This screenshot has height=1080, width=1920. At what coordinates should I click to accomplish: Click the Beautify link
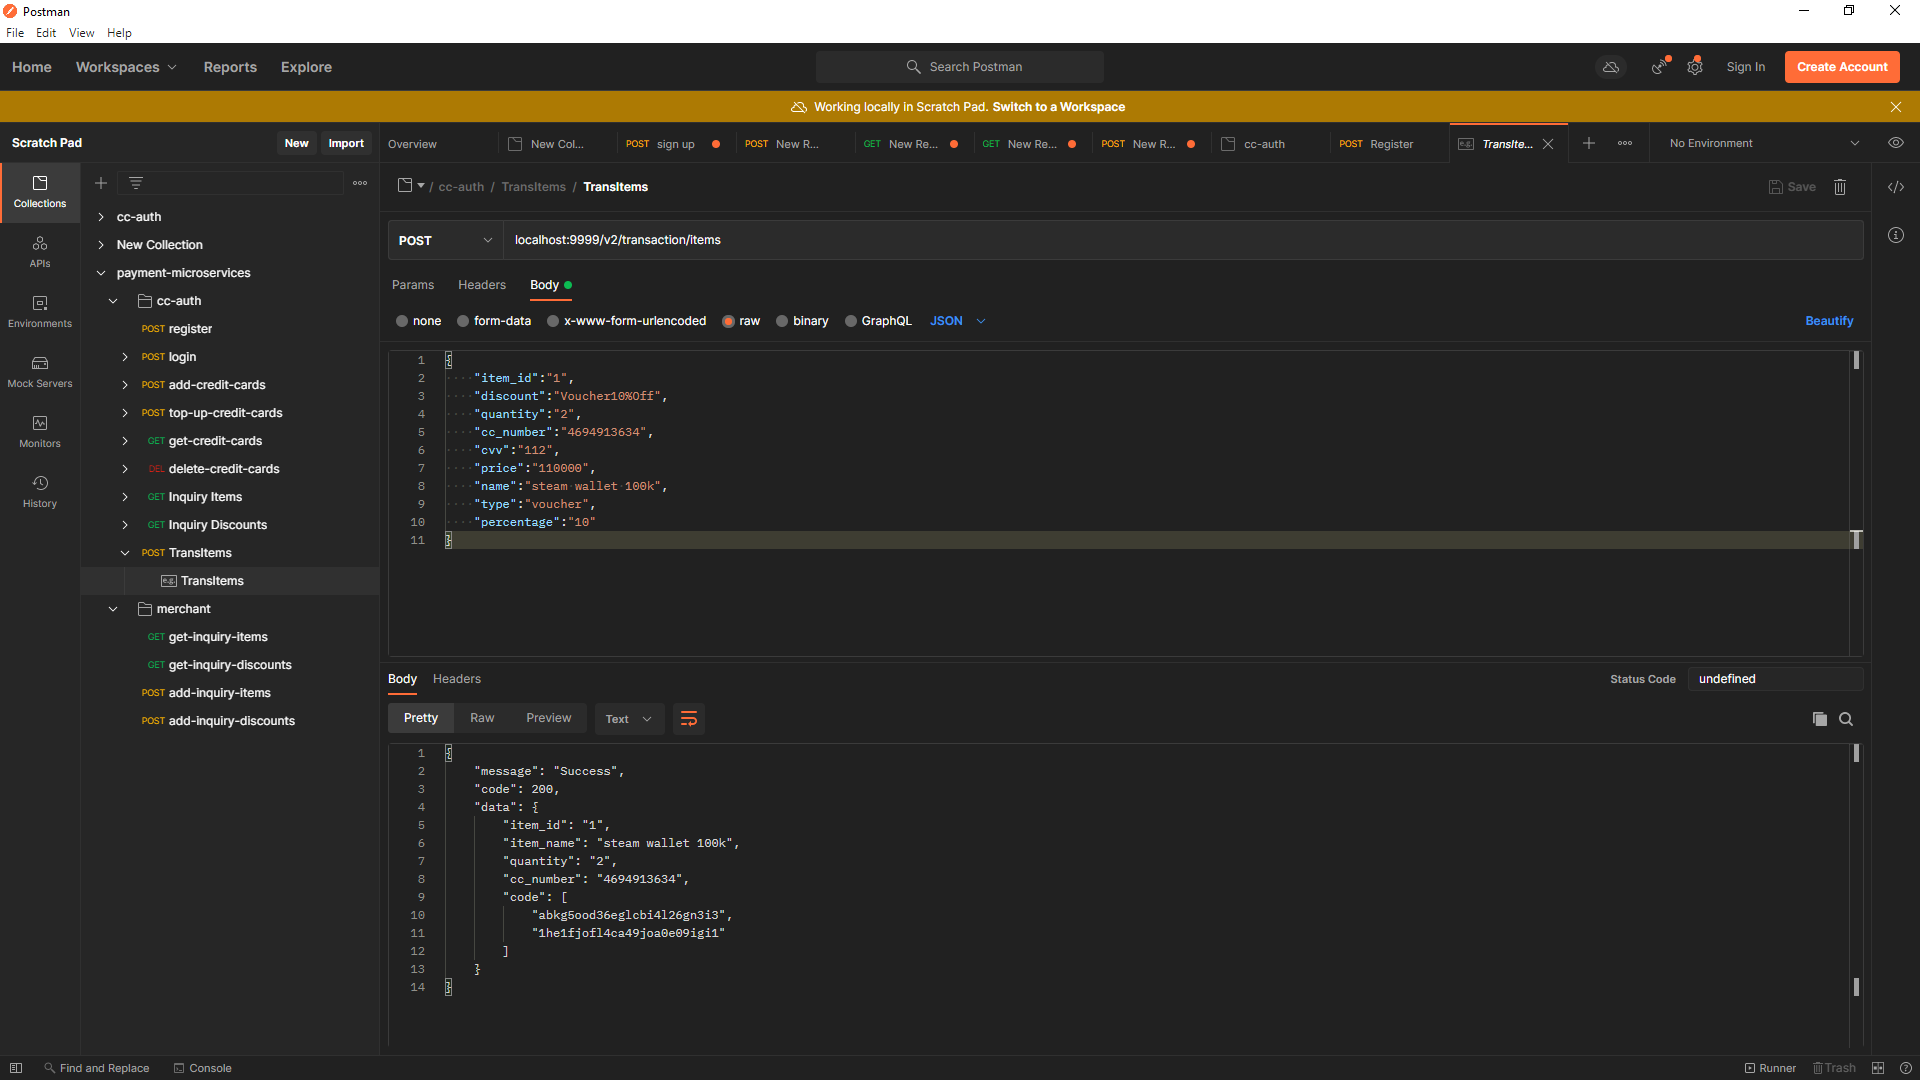pyautogui.click(x=1829, y=321)
